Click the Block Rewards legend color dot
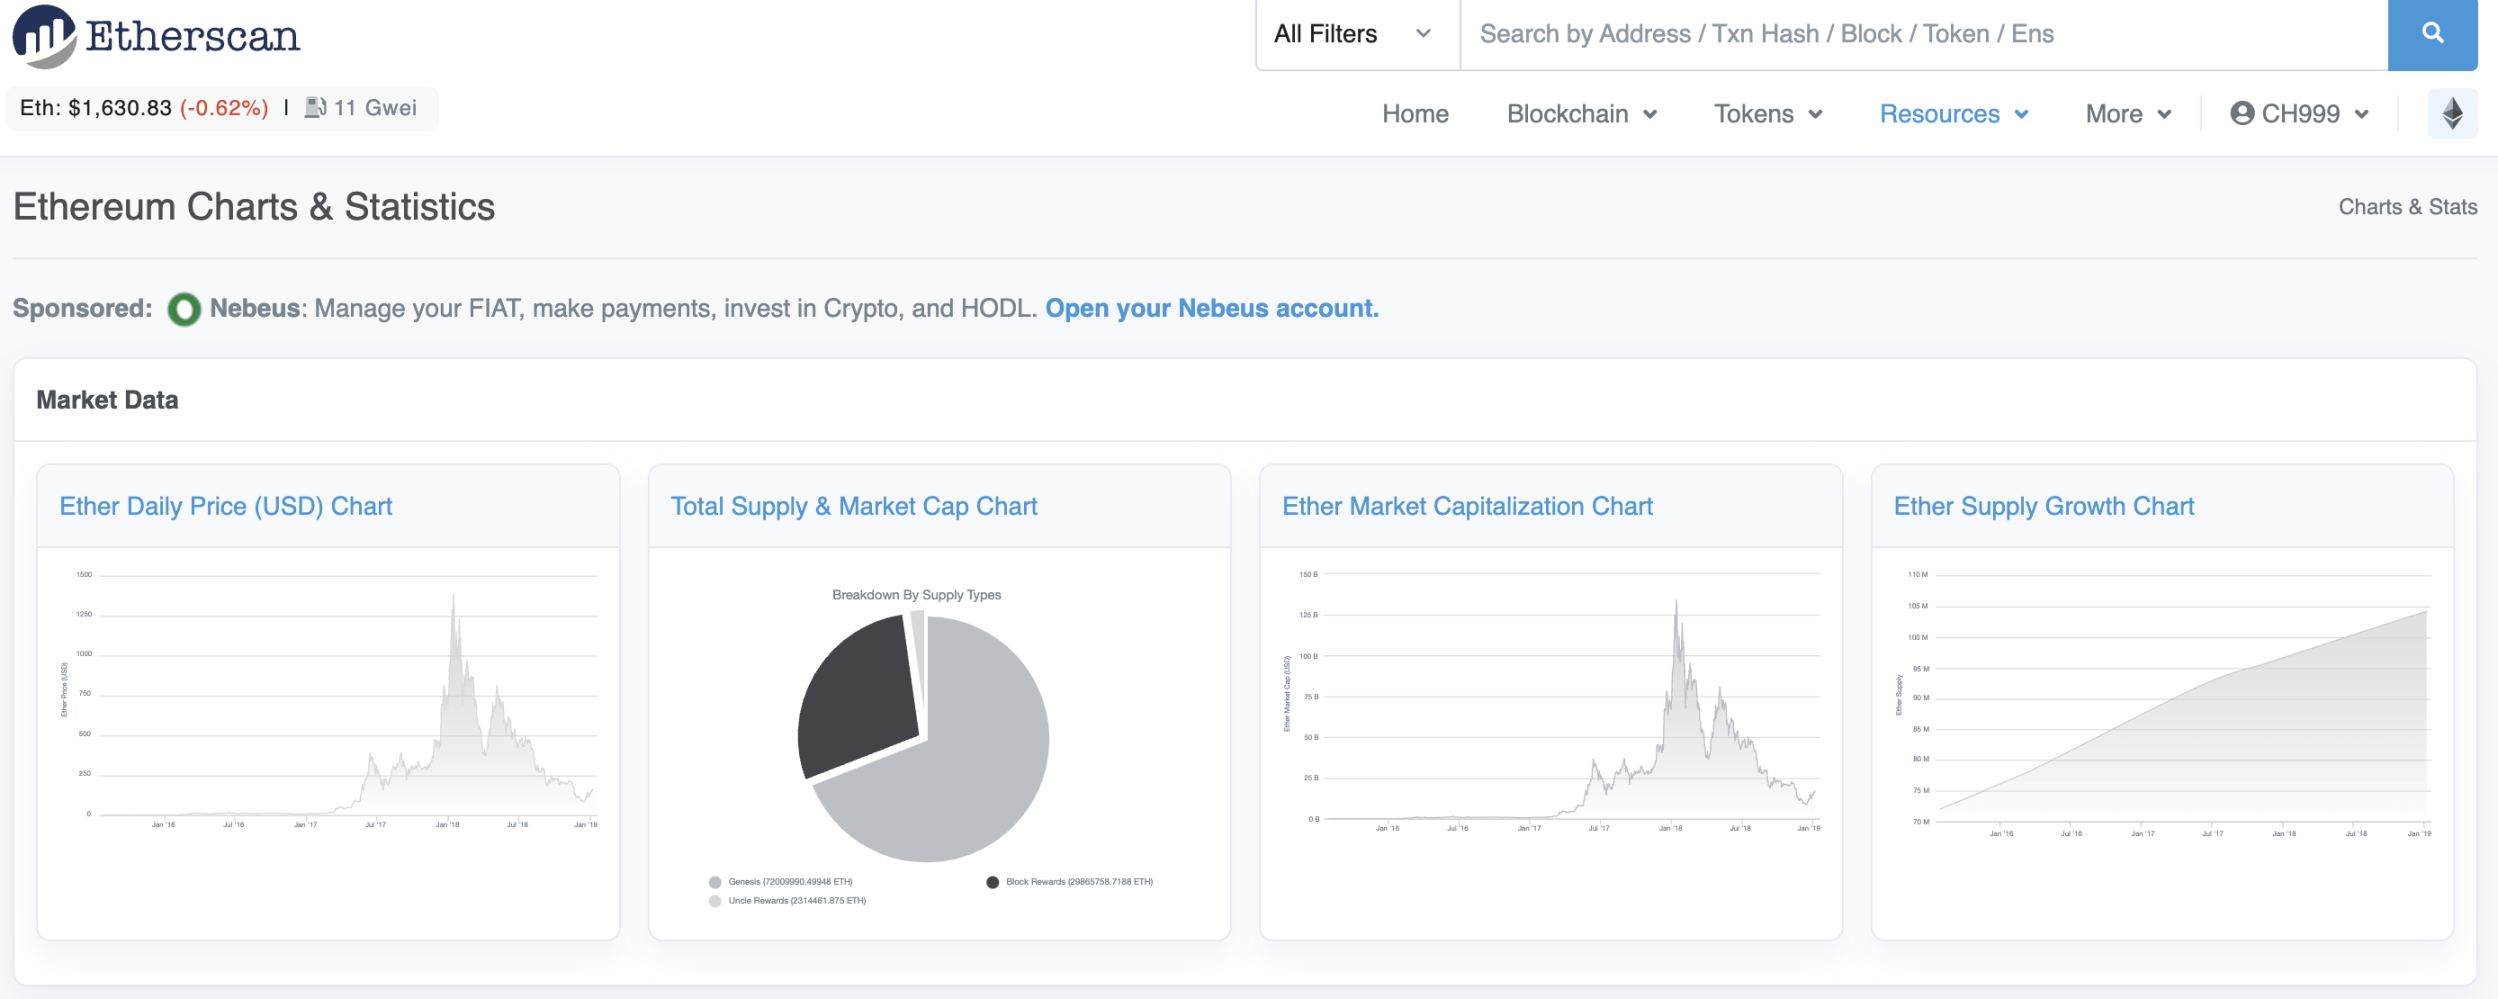The image size is (2498, 999). [x=992, y=882]
